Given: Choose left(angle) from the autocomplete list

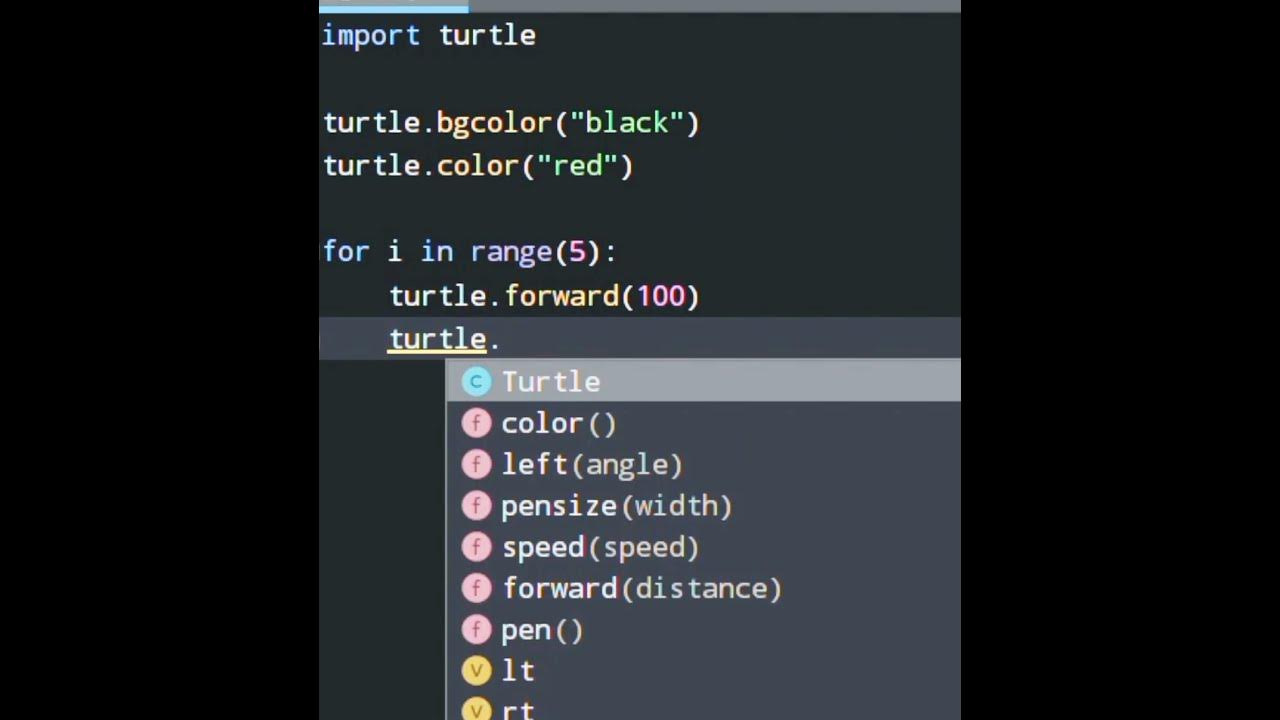Looking at the screenshot, I should [591, 464].
